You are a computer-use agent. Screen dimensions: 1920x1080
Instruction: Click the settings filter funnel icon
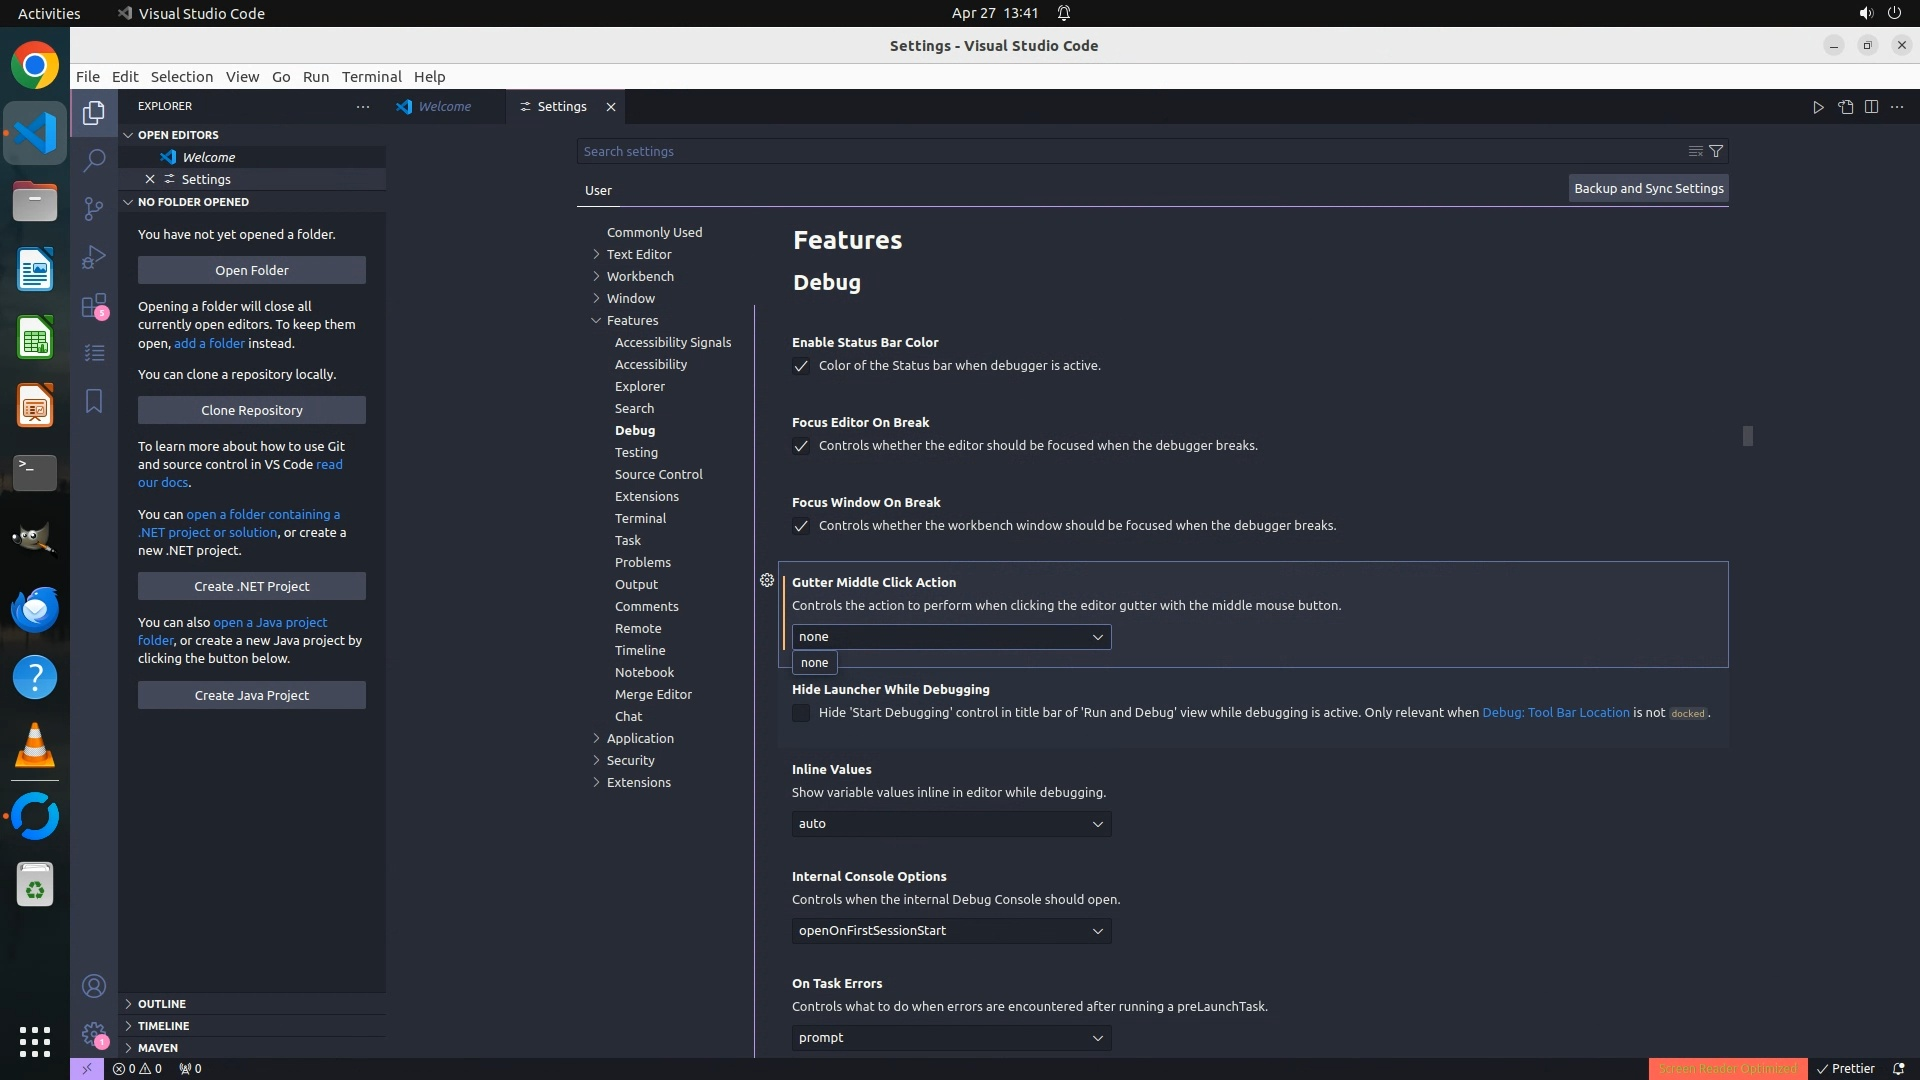point(1716,151)
